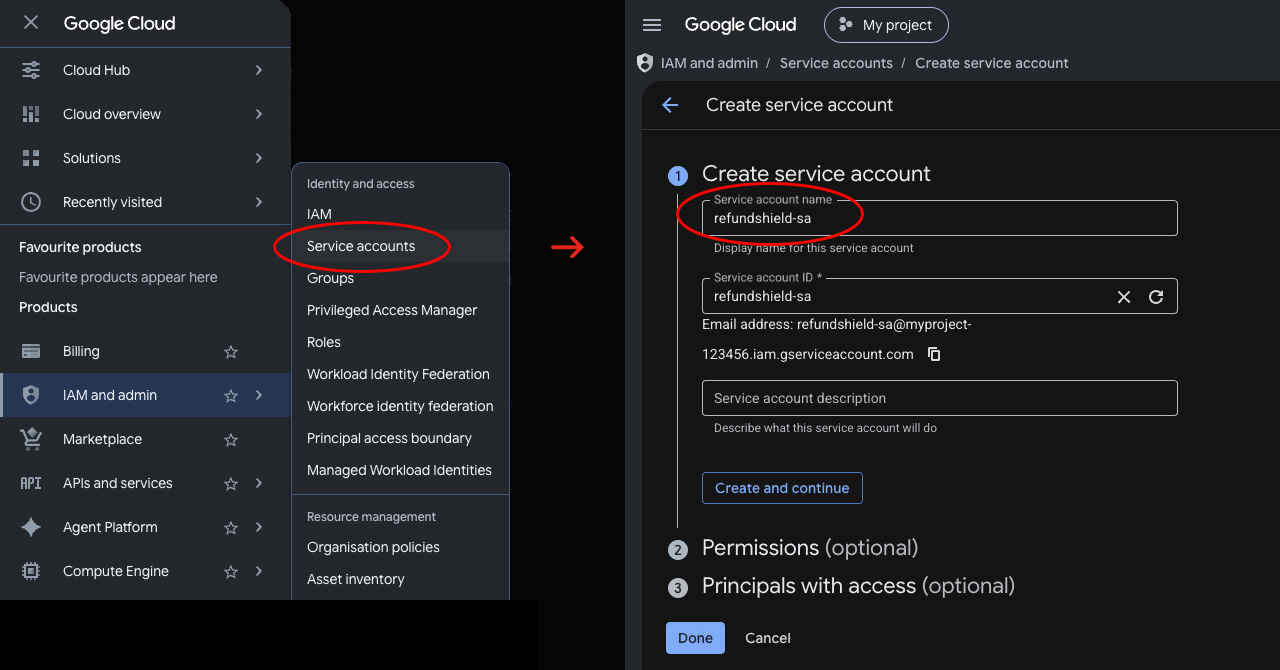The image size is (1280, 670).
Task: Click the Done button
Action: (695, 638)
